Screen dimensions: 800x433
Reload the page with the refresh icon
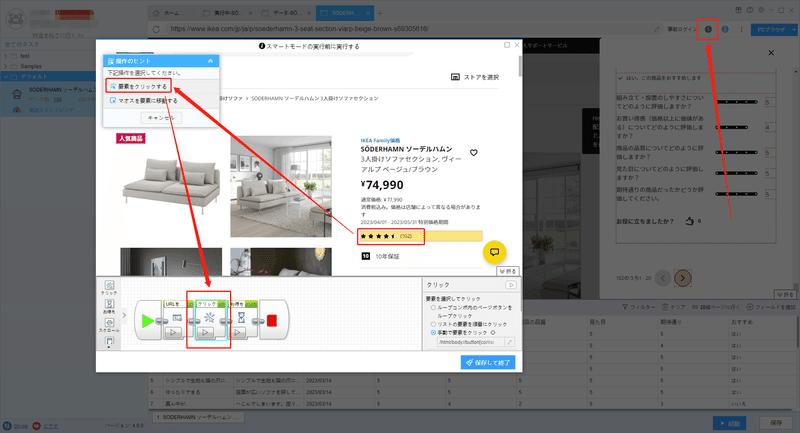click(156, 29)
